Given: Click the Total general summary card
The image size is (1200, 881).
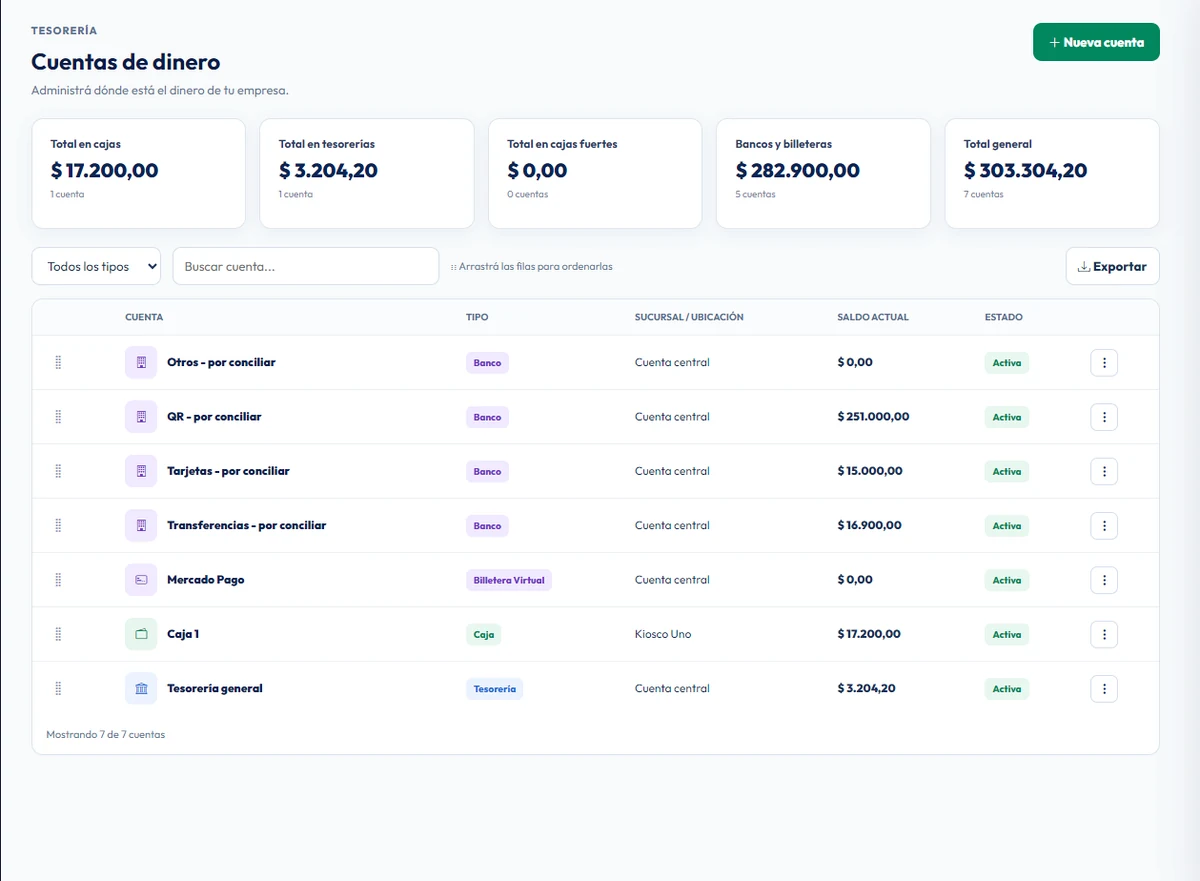Looking at the screenshot, I should coord(1052,174).
